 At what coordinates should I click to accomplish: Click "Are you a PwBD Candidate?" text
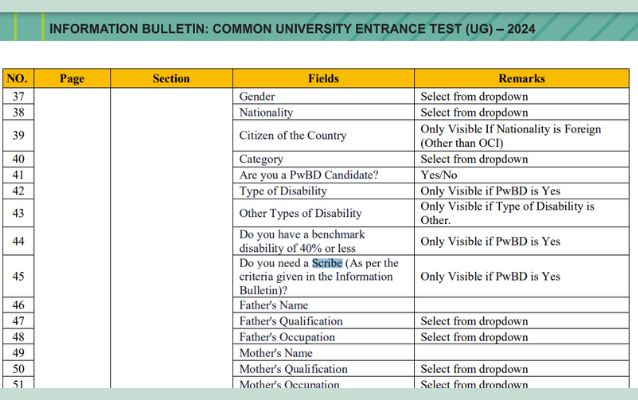tap(308, 175)
